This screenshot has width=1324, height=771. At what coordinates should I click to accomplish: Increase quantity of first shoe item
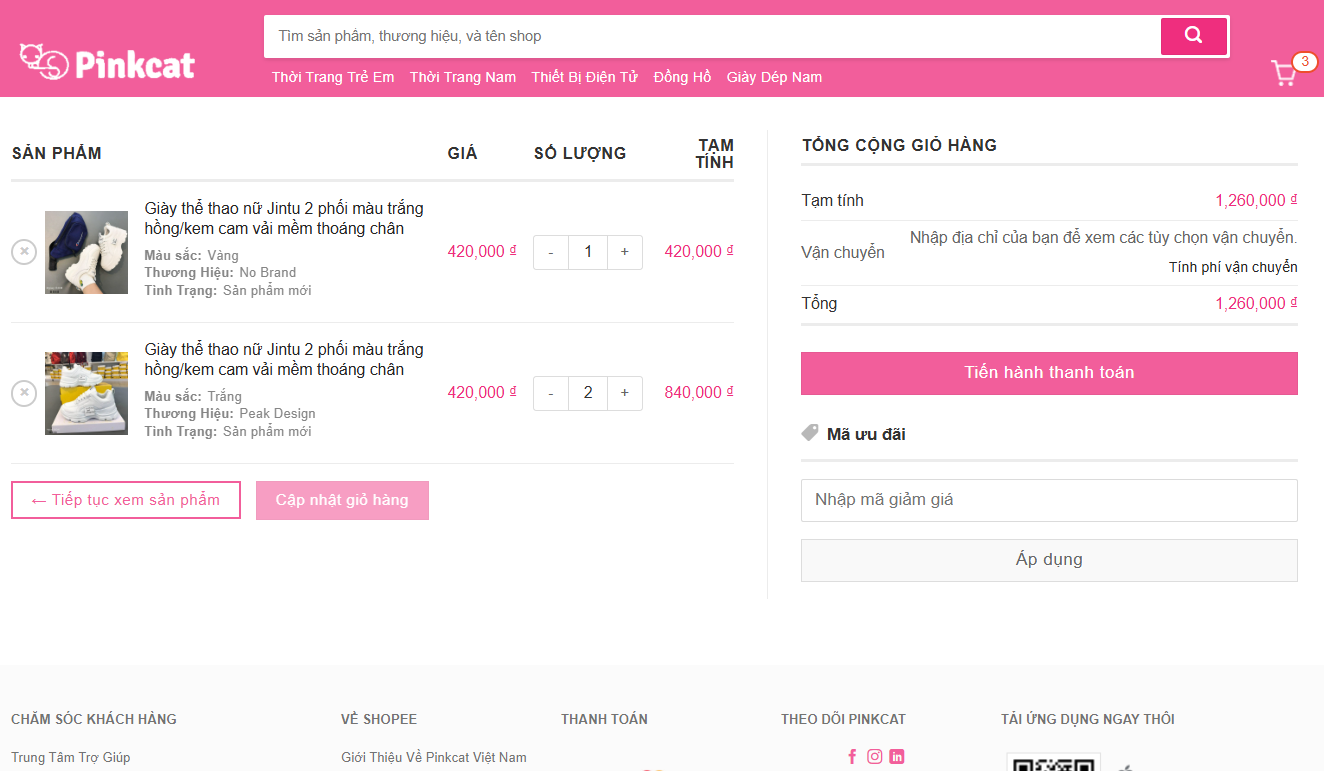(x=625, y=252)
